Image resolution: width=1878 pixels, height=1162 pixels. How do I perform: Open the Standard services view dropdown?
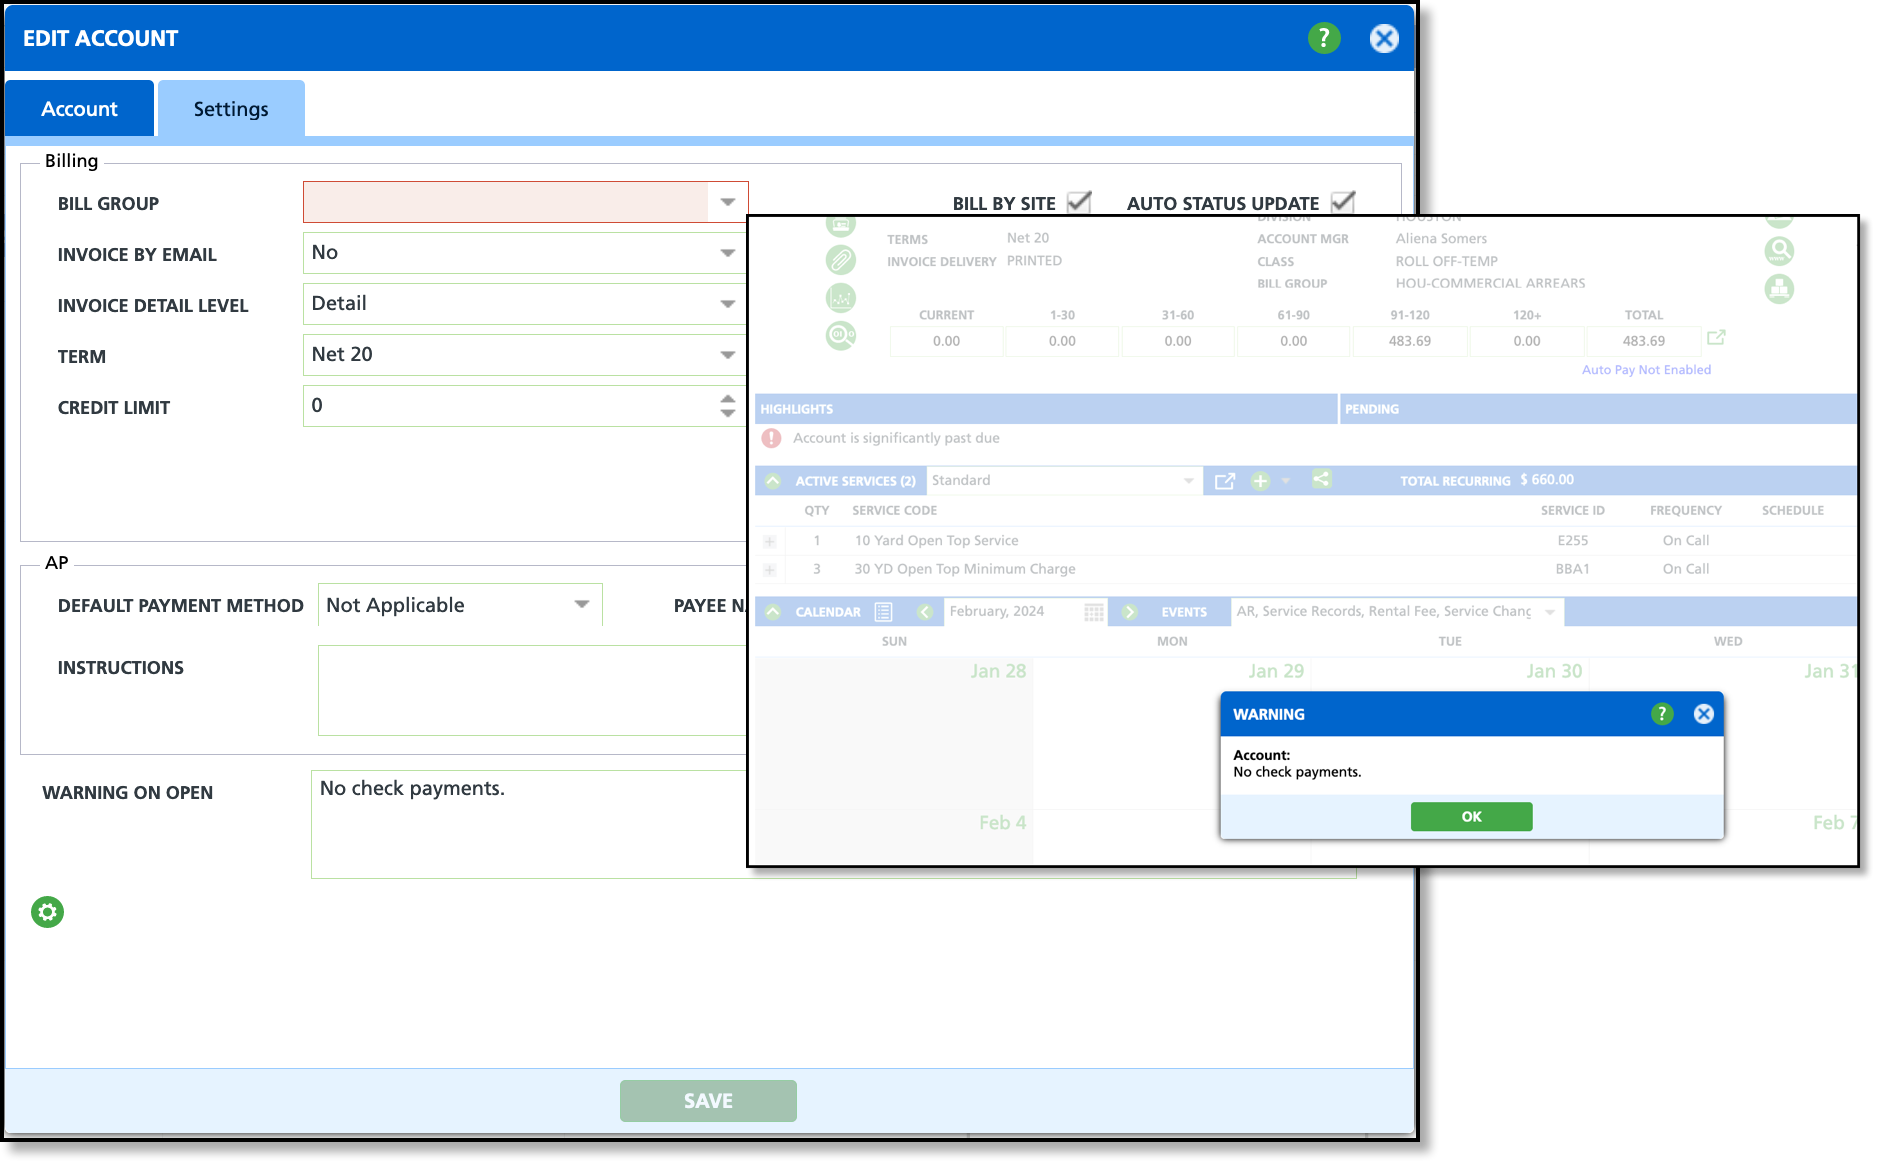[1188, 481]
